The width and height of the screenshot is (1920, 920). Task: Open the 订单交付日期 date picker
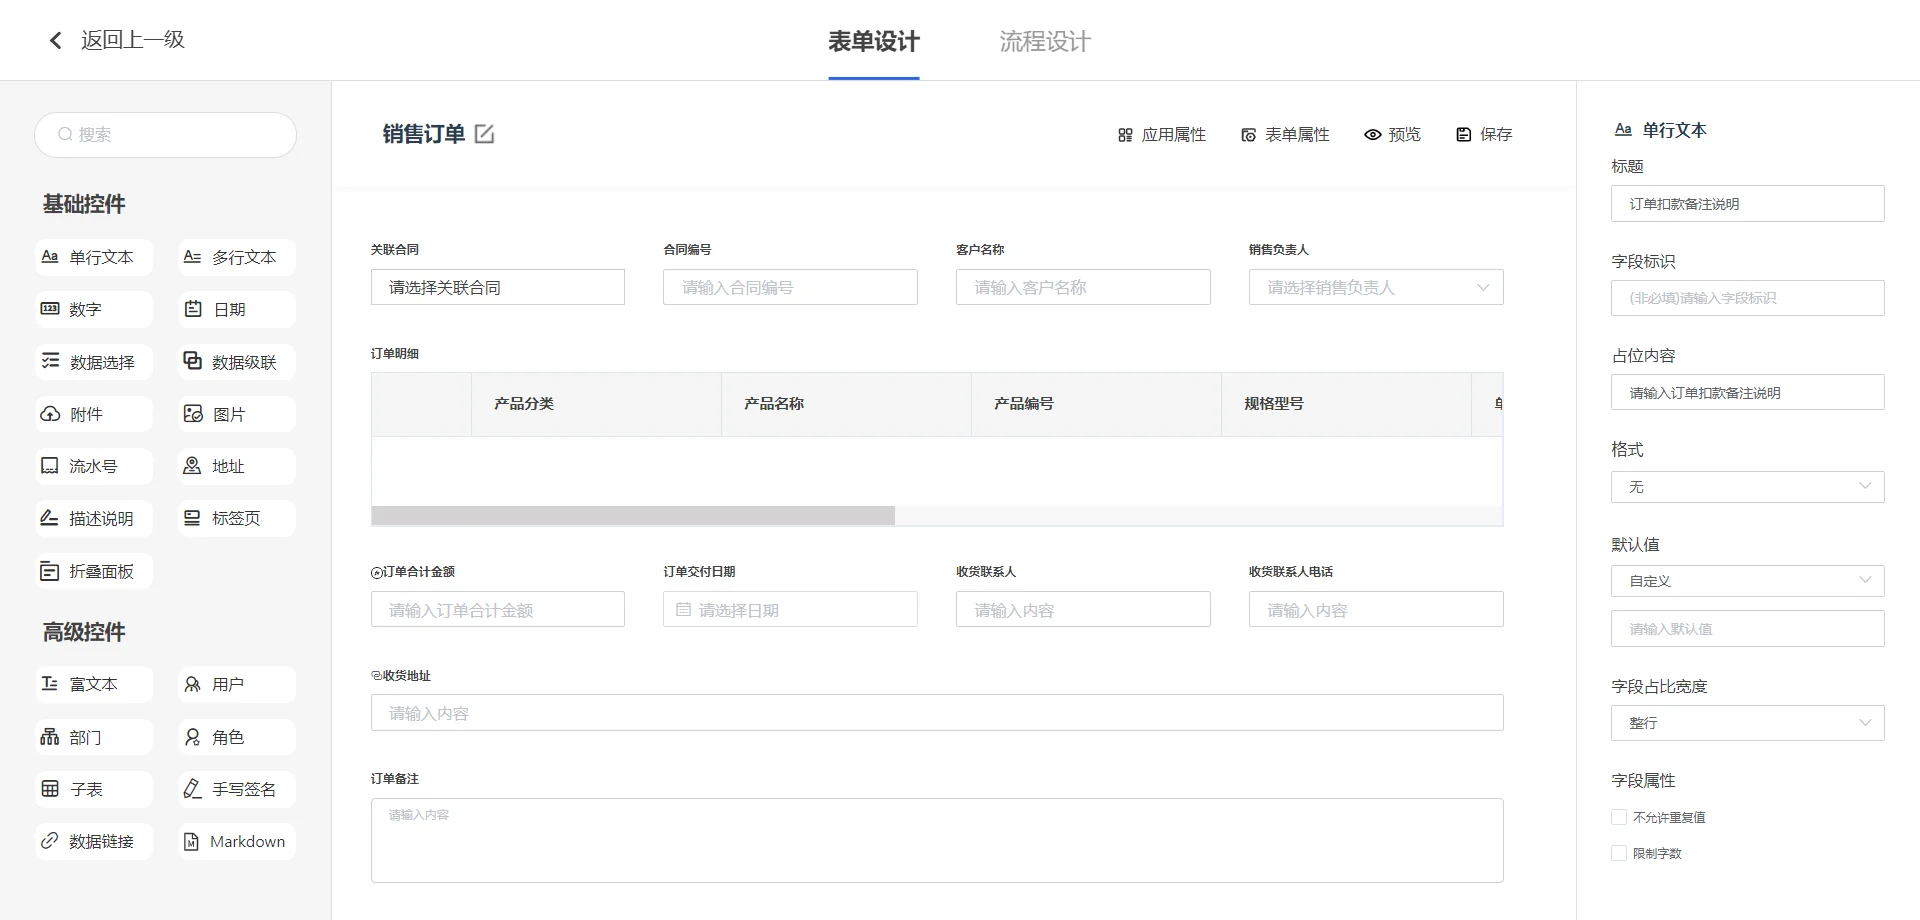coord(790,609)
